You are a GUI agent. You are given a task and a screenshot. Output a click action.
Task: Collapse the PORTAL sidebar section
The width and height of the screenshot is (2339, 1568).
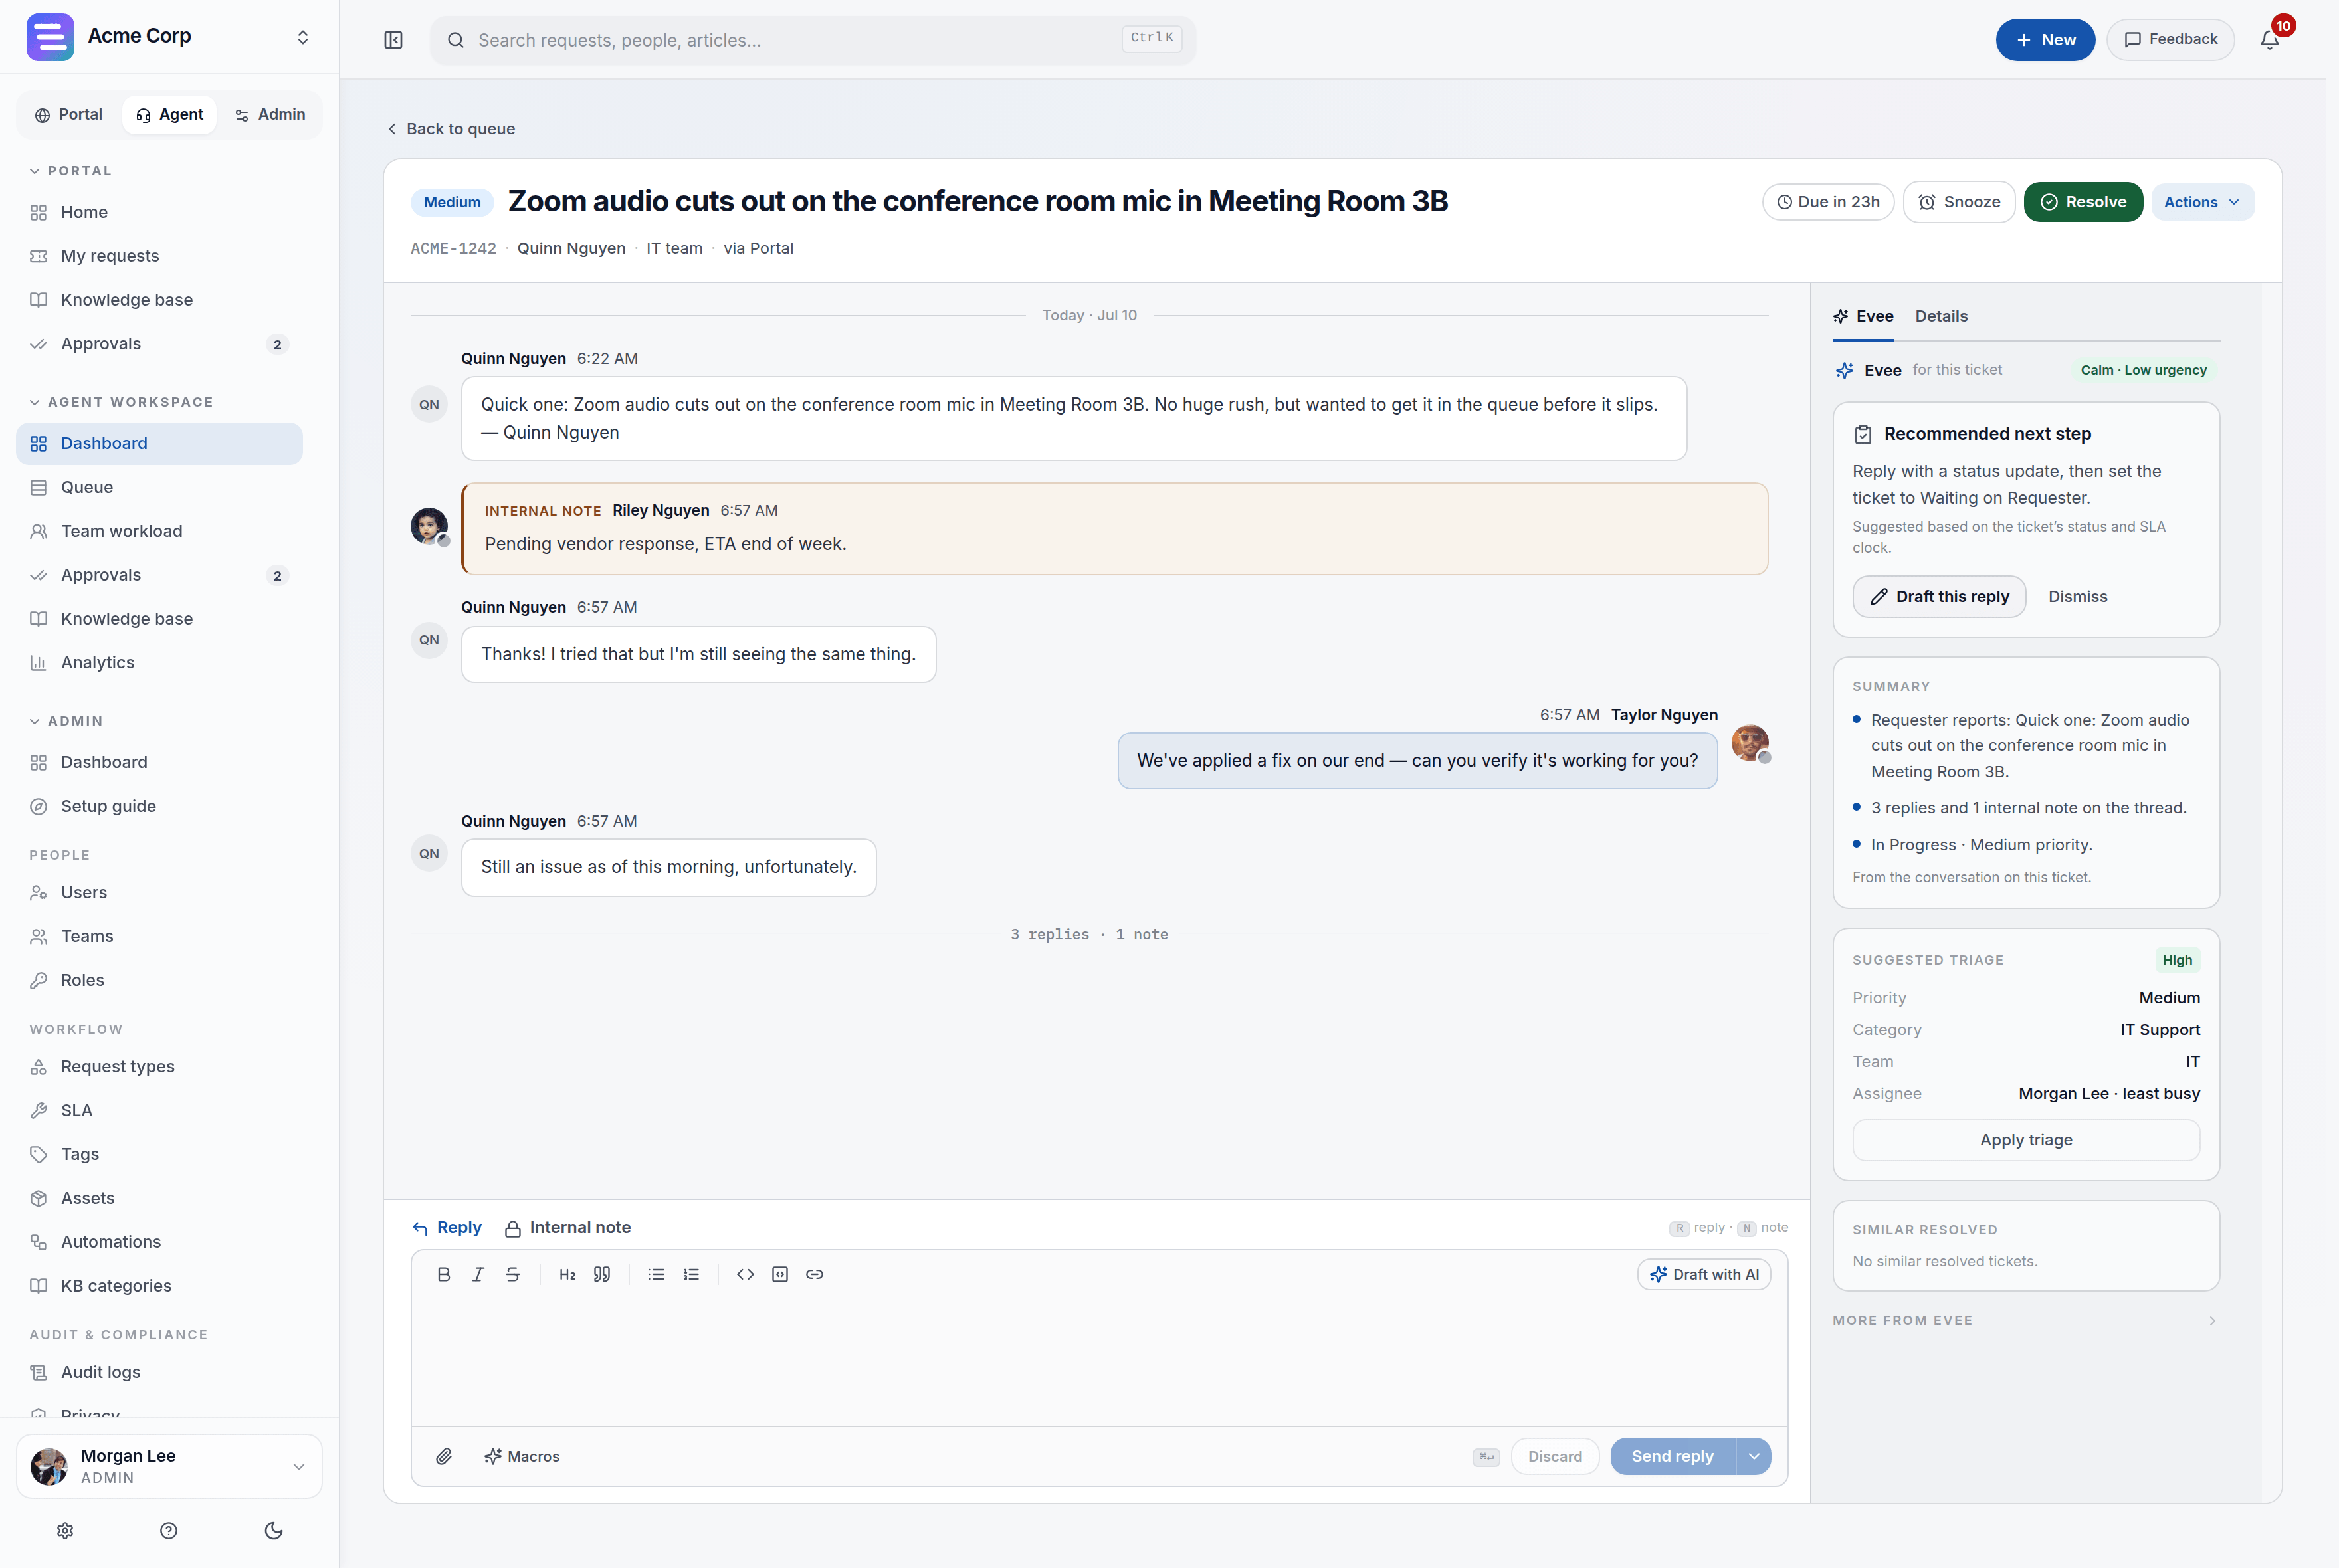[x=70, y=171]
